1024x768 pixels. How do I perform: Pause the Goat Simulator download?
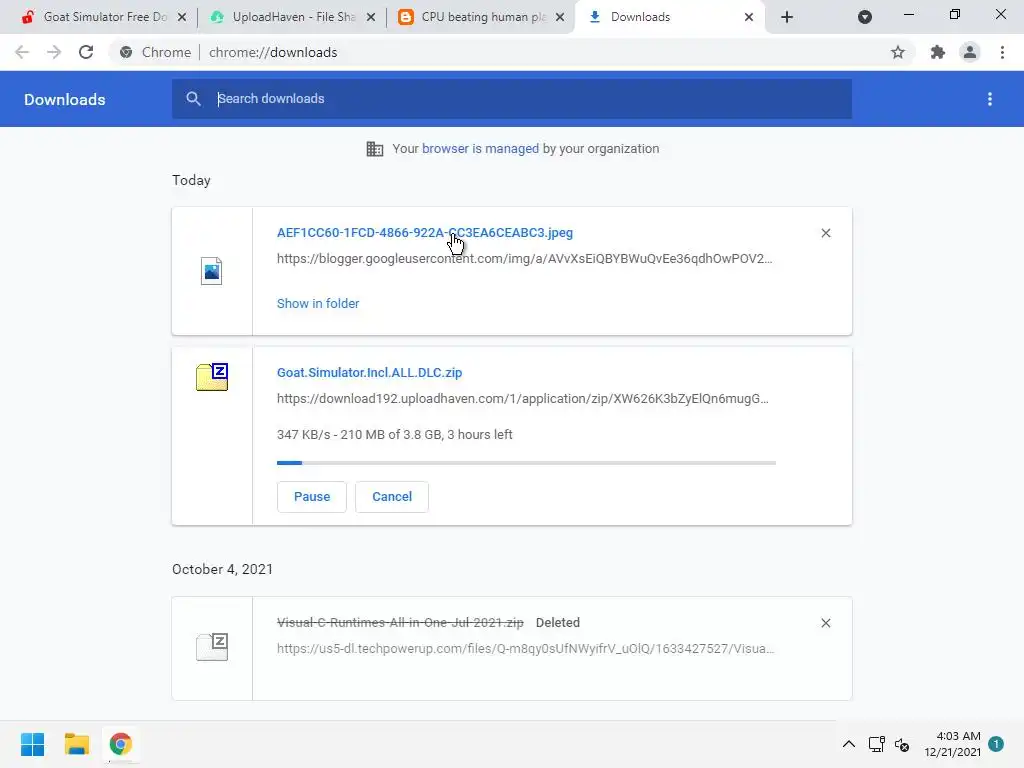point(312,497)
